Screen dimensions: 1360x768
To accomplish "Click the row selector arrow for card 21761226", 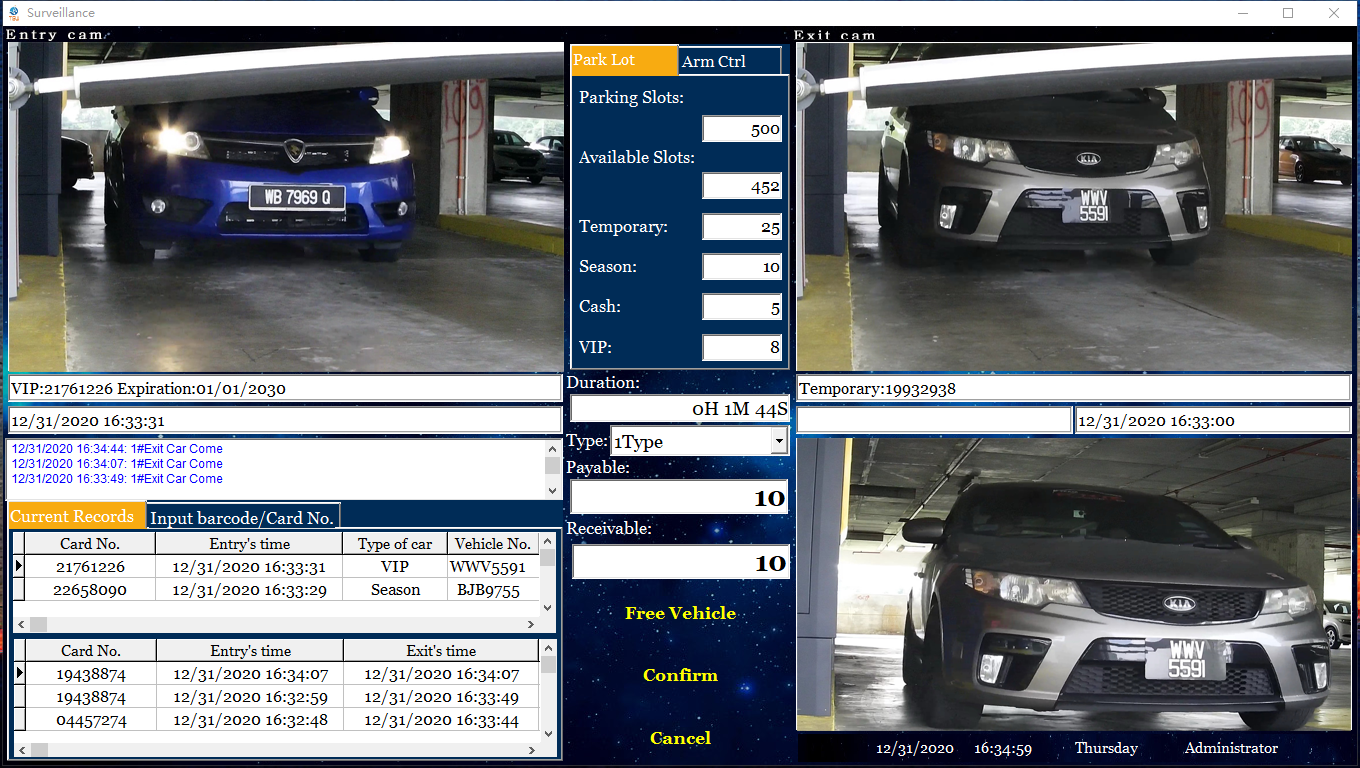I will pos(18,567).
